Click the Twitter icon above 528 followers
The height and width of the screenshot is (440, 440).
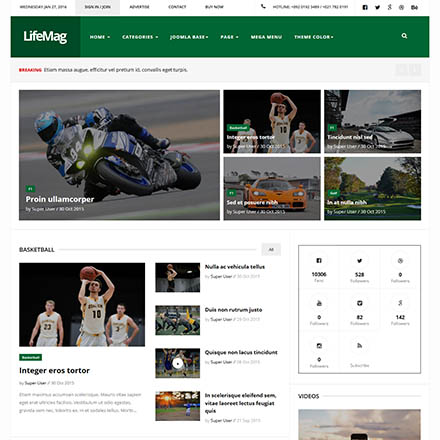[359, 261]
